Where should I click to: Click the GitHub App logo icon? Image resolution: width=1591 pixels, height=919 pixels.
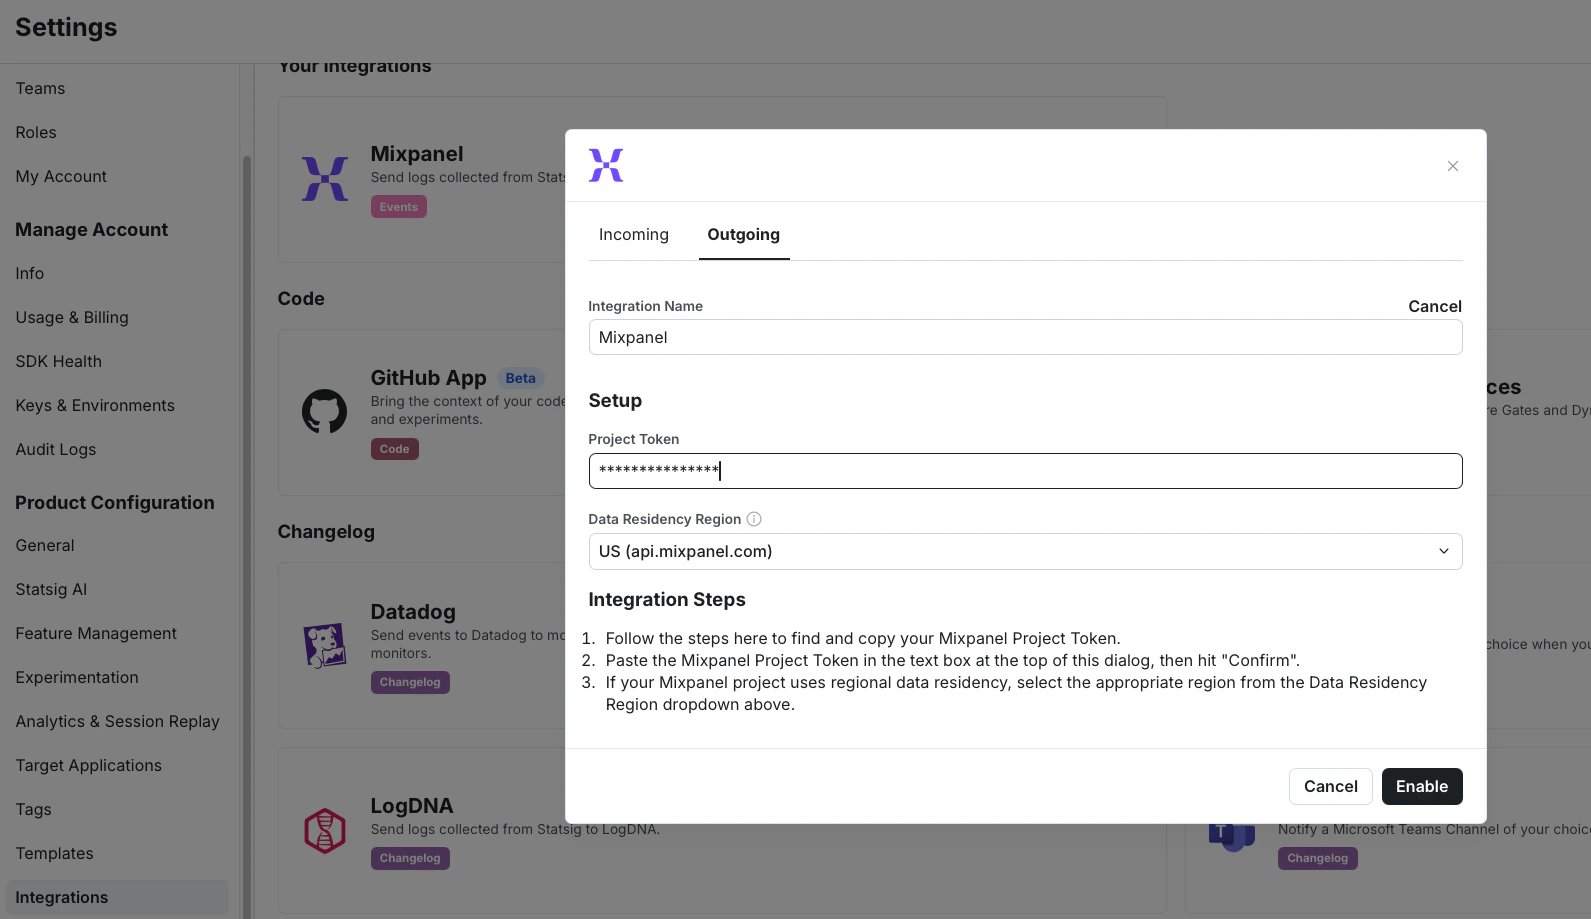(325, 411)
